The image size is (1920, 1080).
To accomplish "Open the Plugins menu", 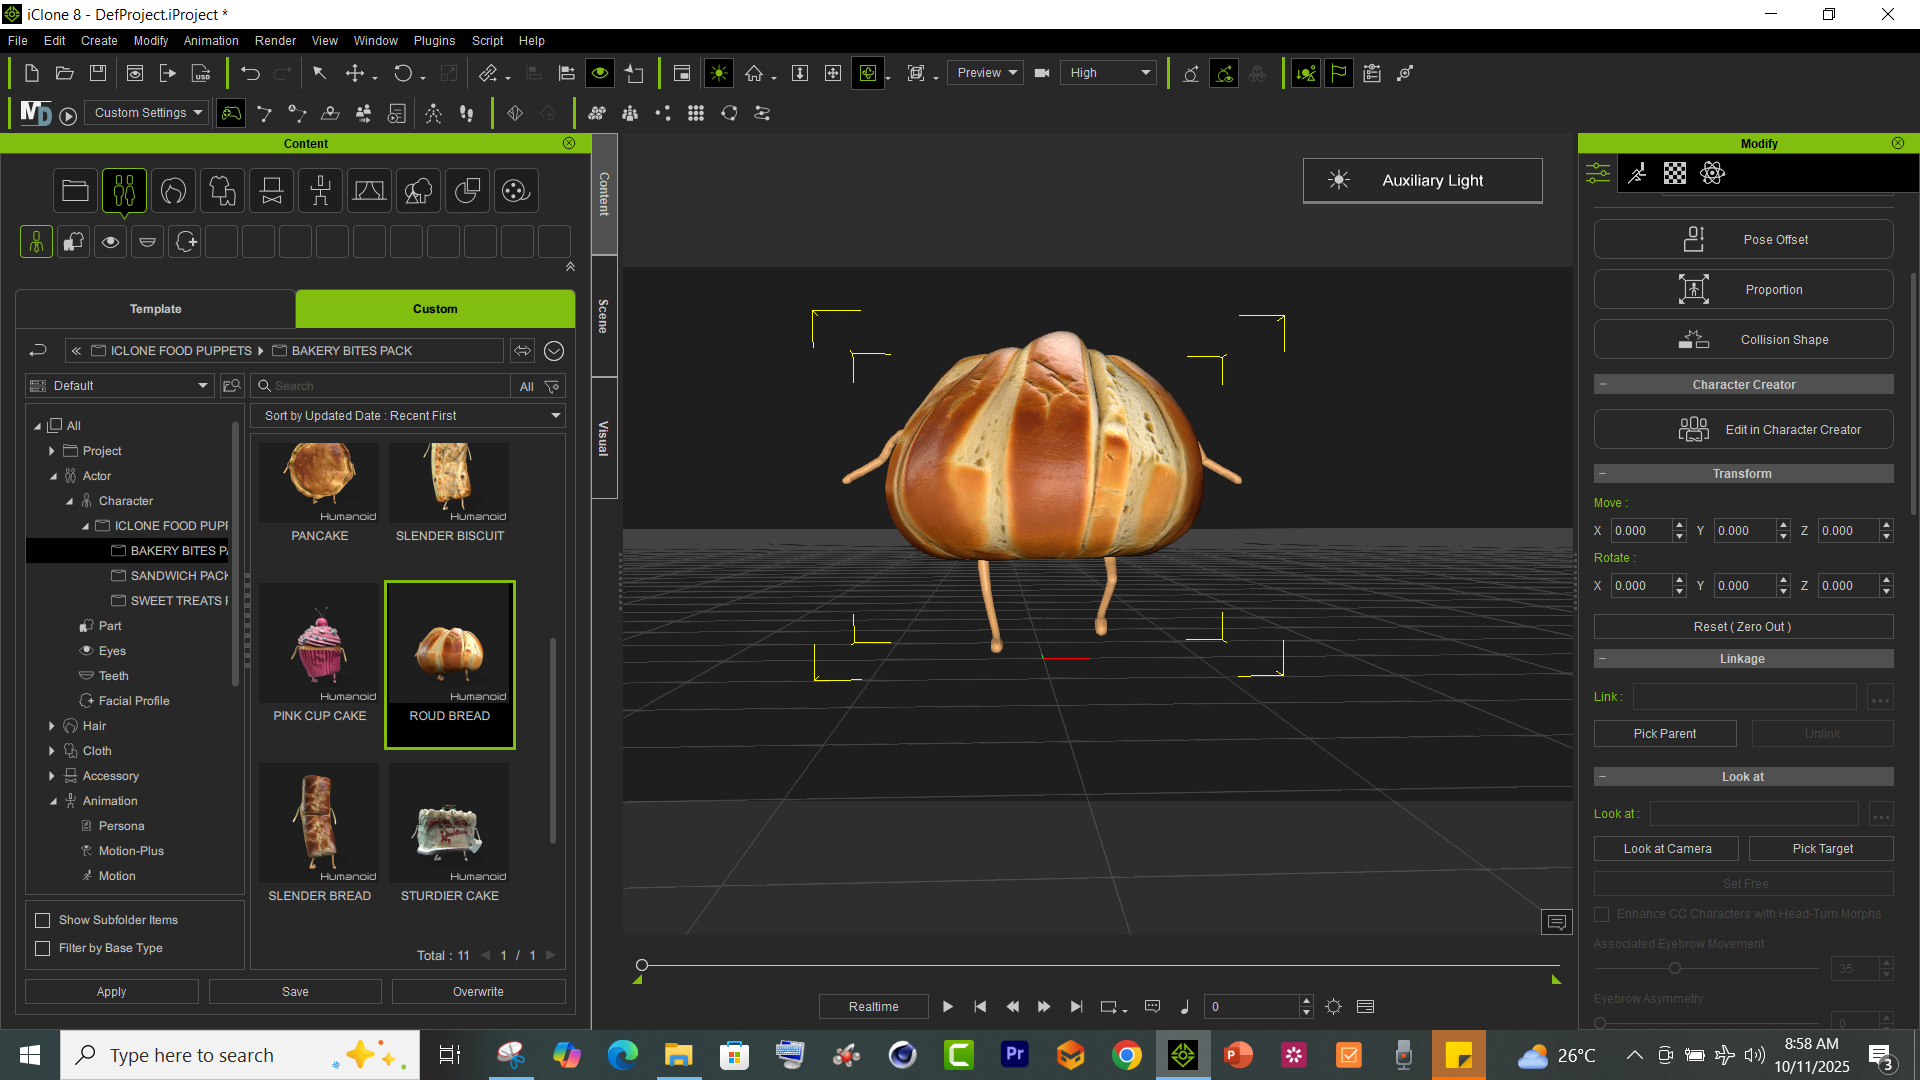I will tap(434, 41).
